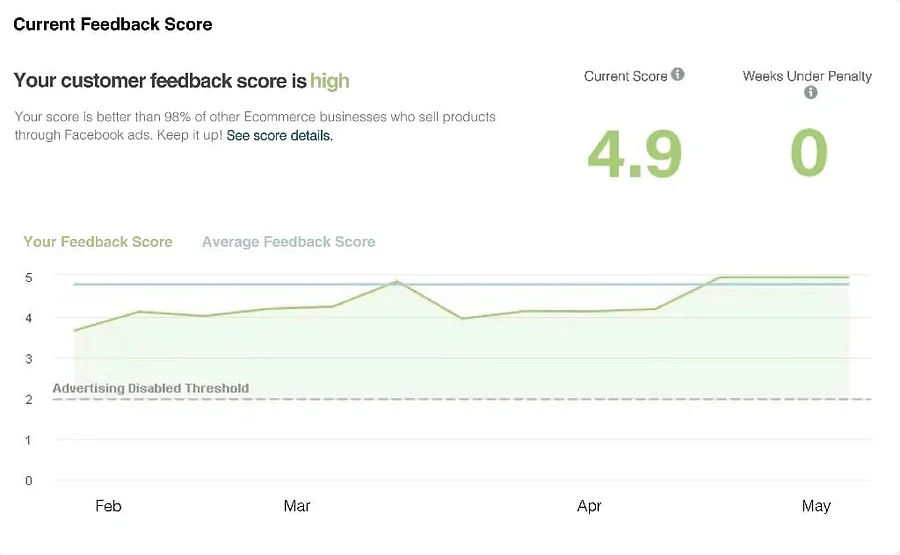The width and height of the screenshot is (900, 555).
Task: Click the Weeks Under Penalty label text
Action: 807,76
